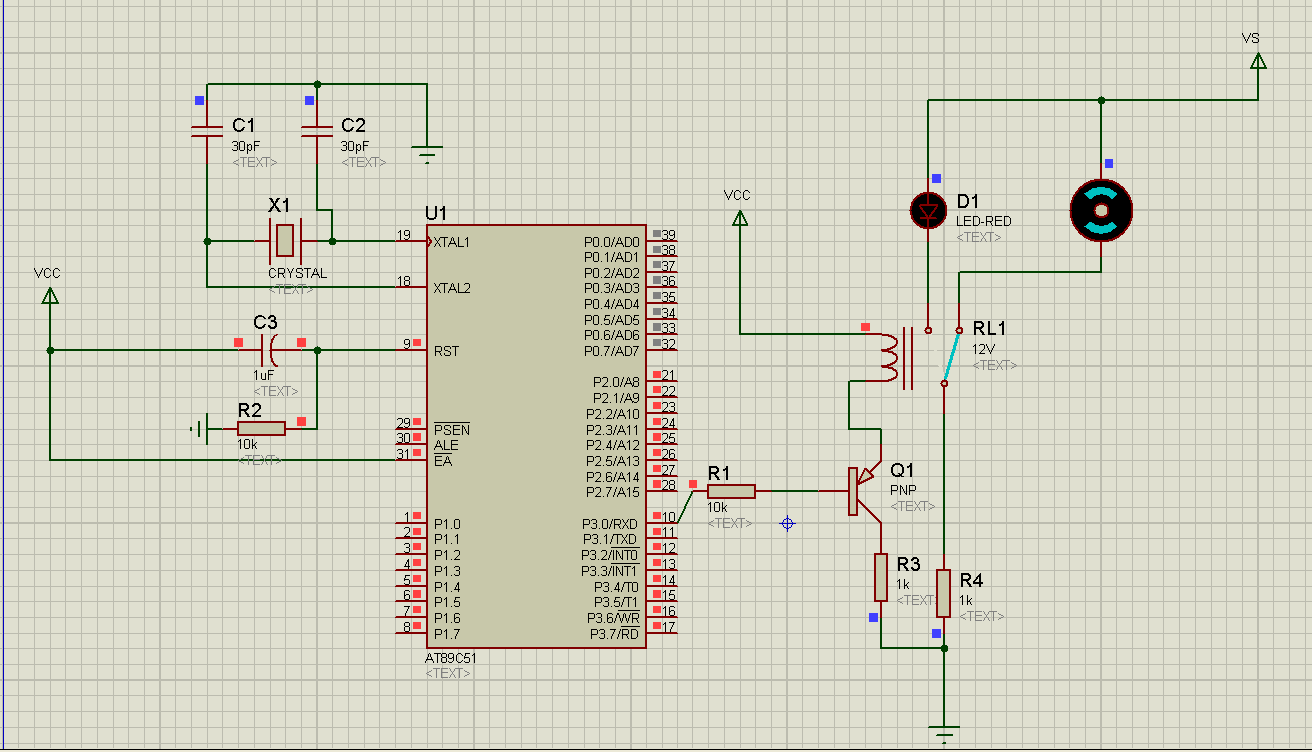
Task: Click capacitor C1 symbol
Action: [x=207, y=130]
